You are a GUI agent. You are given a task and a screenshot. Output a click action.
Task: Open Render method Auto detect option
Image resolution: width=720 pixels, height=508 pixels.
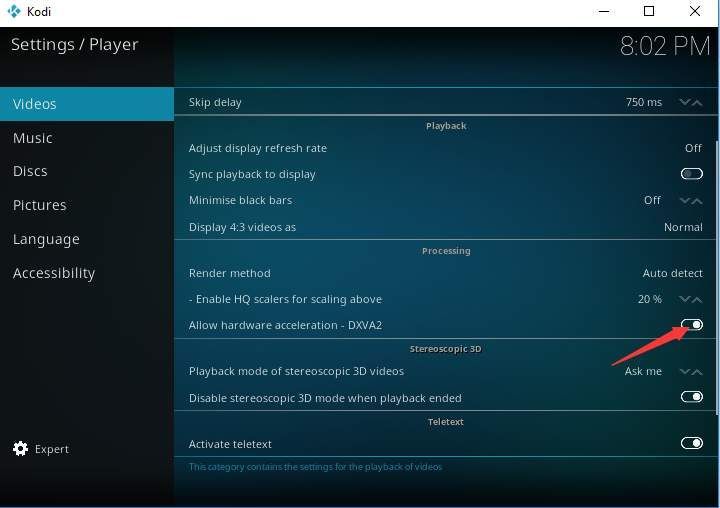coord(445,273)
